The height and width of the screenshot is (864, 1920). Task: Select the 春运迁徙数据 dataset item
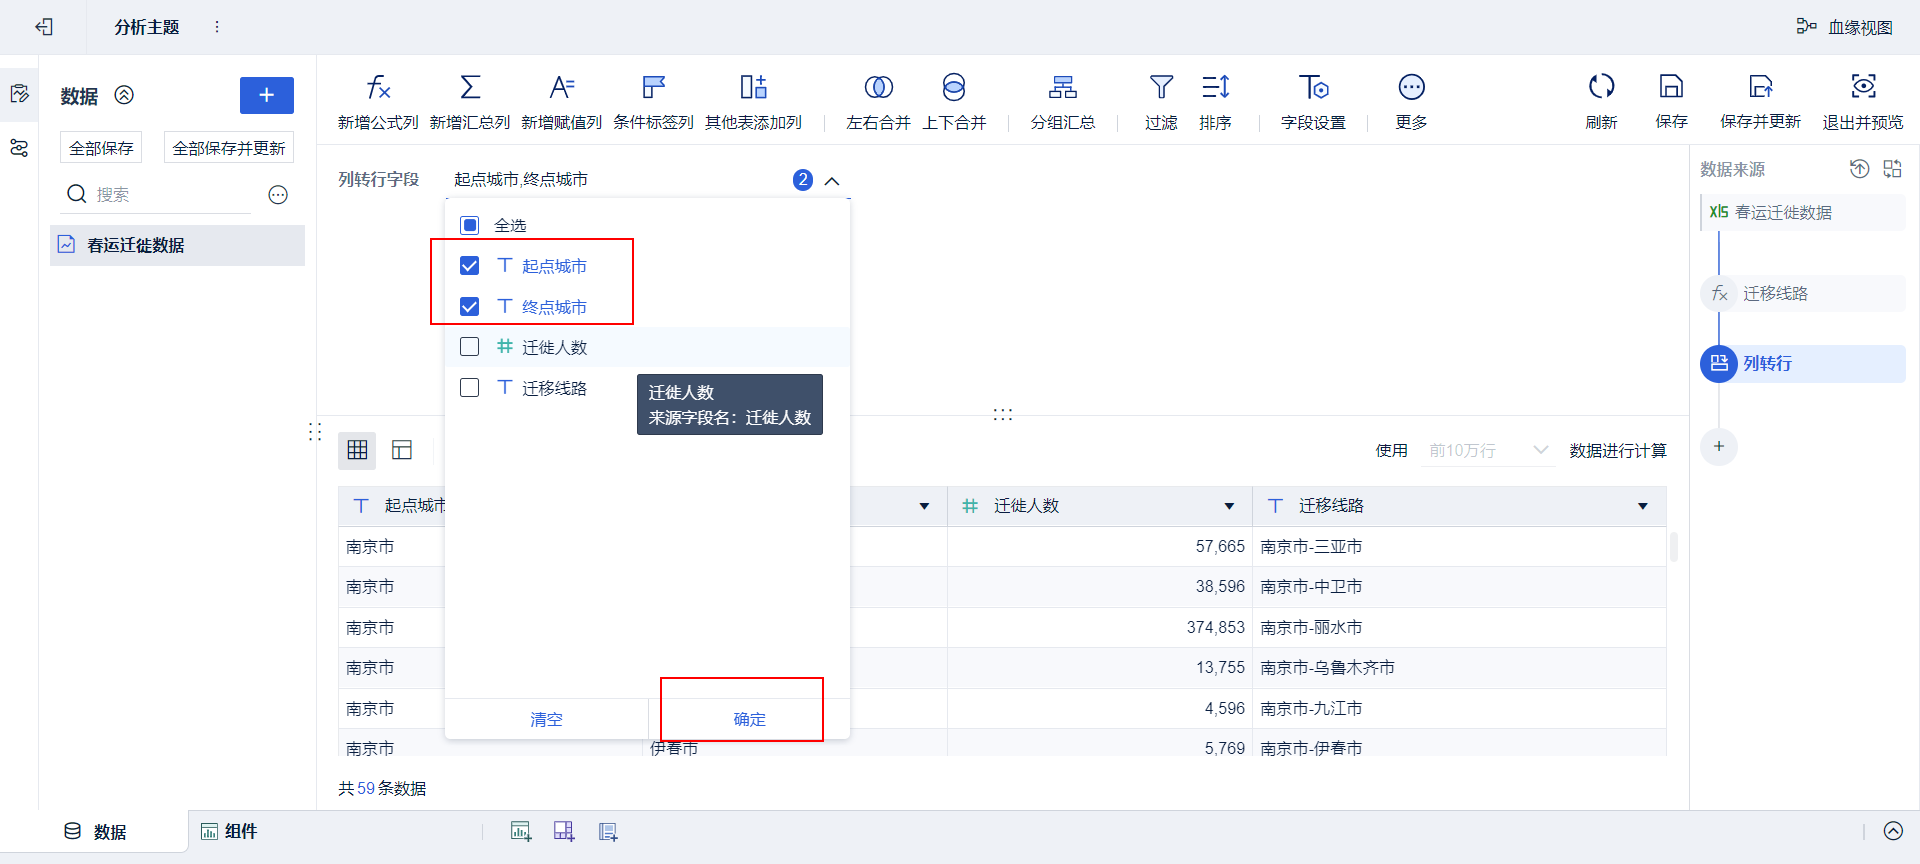177,245
